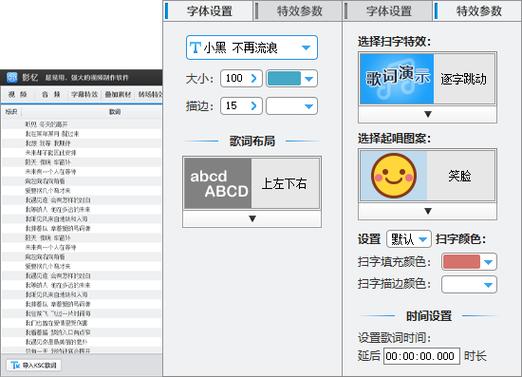Expand the 起唱图案 pattern list arrow
This screenshot has width=522, height=377.
428,211
